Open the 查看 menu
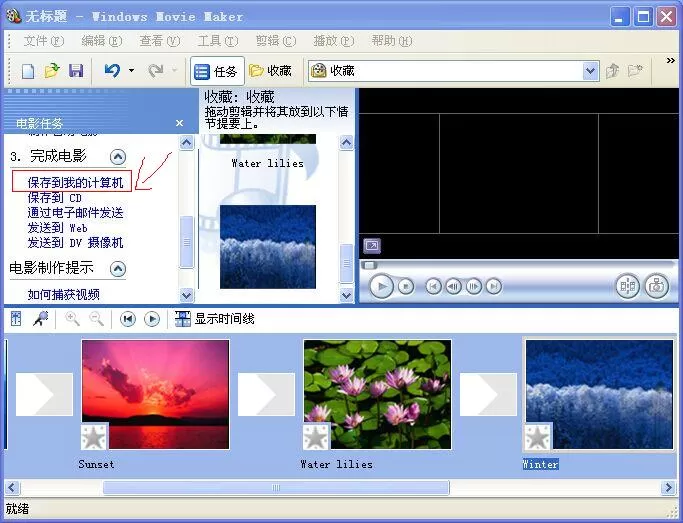683x523 pixels. tap(159, 41)
